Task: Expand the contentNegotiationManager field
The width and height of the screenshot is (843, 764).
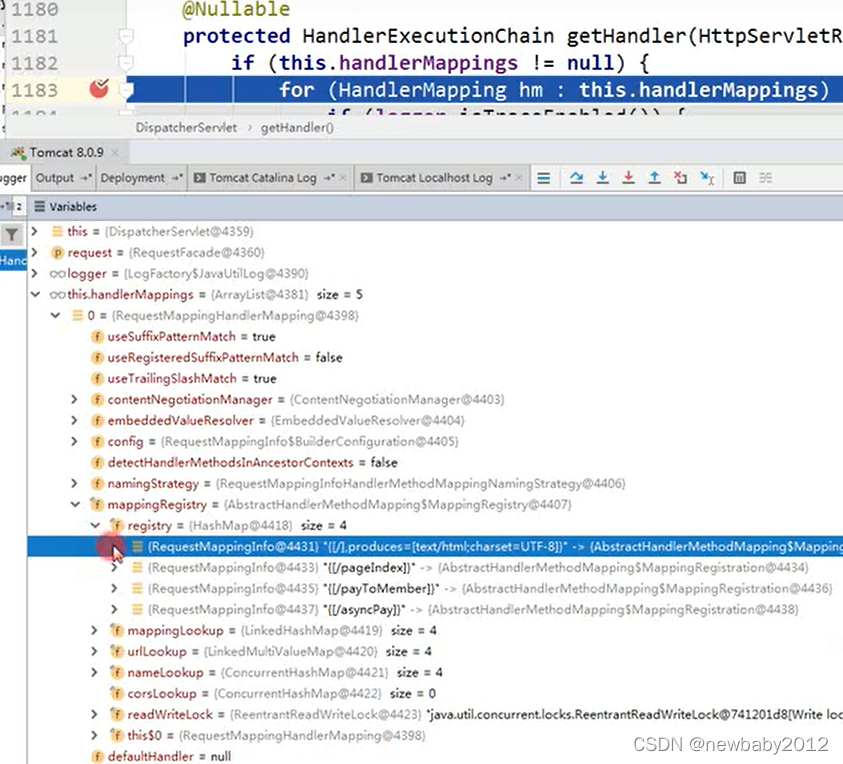Action: coord(75,399)
